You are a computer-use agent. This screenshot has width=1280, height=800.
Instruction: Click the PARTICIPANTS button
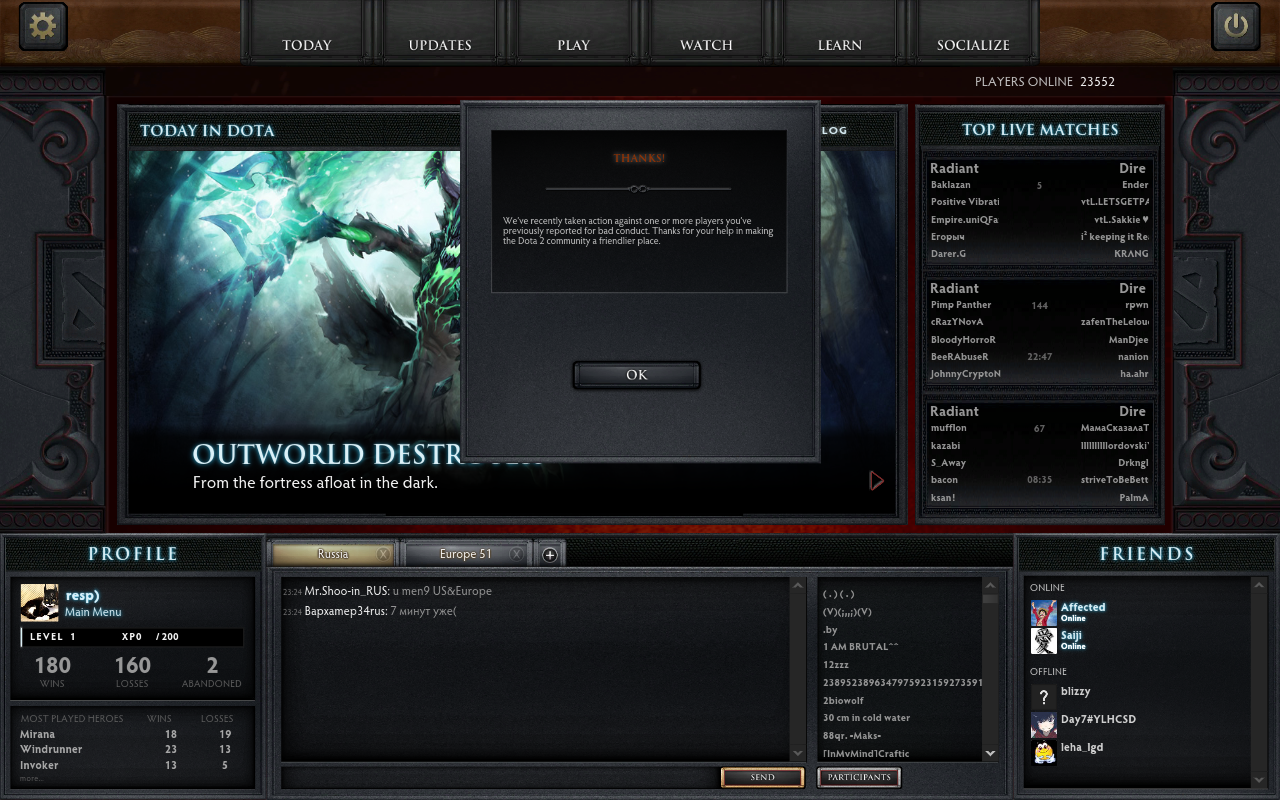859,777
